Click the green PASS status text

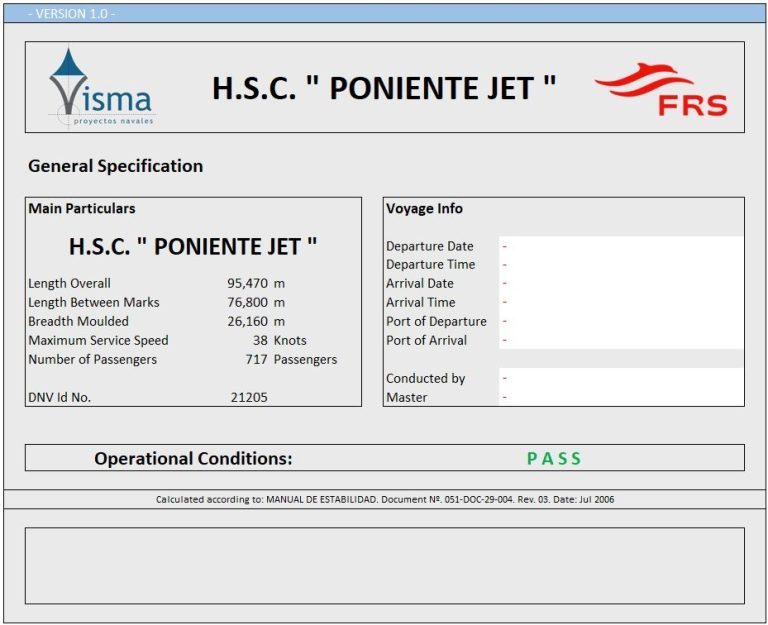[x=554, y=458]
